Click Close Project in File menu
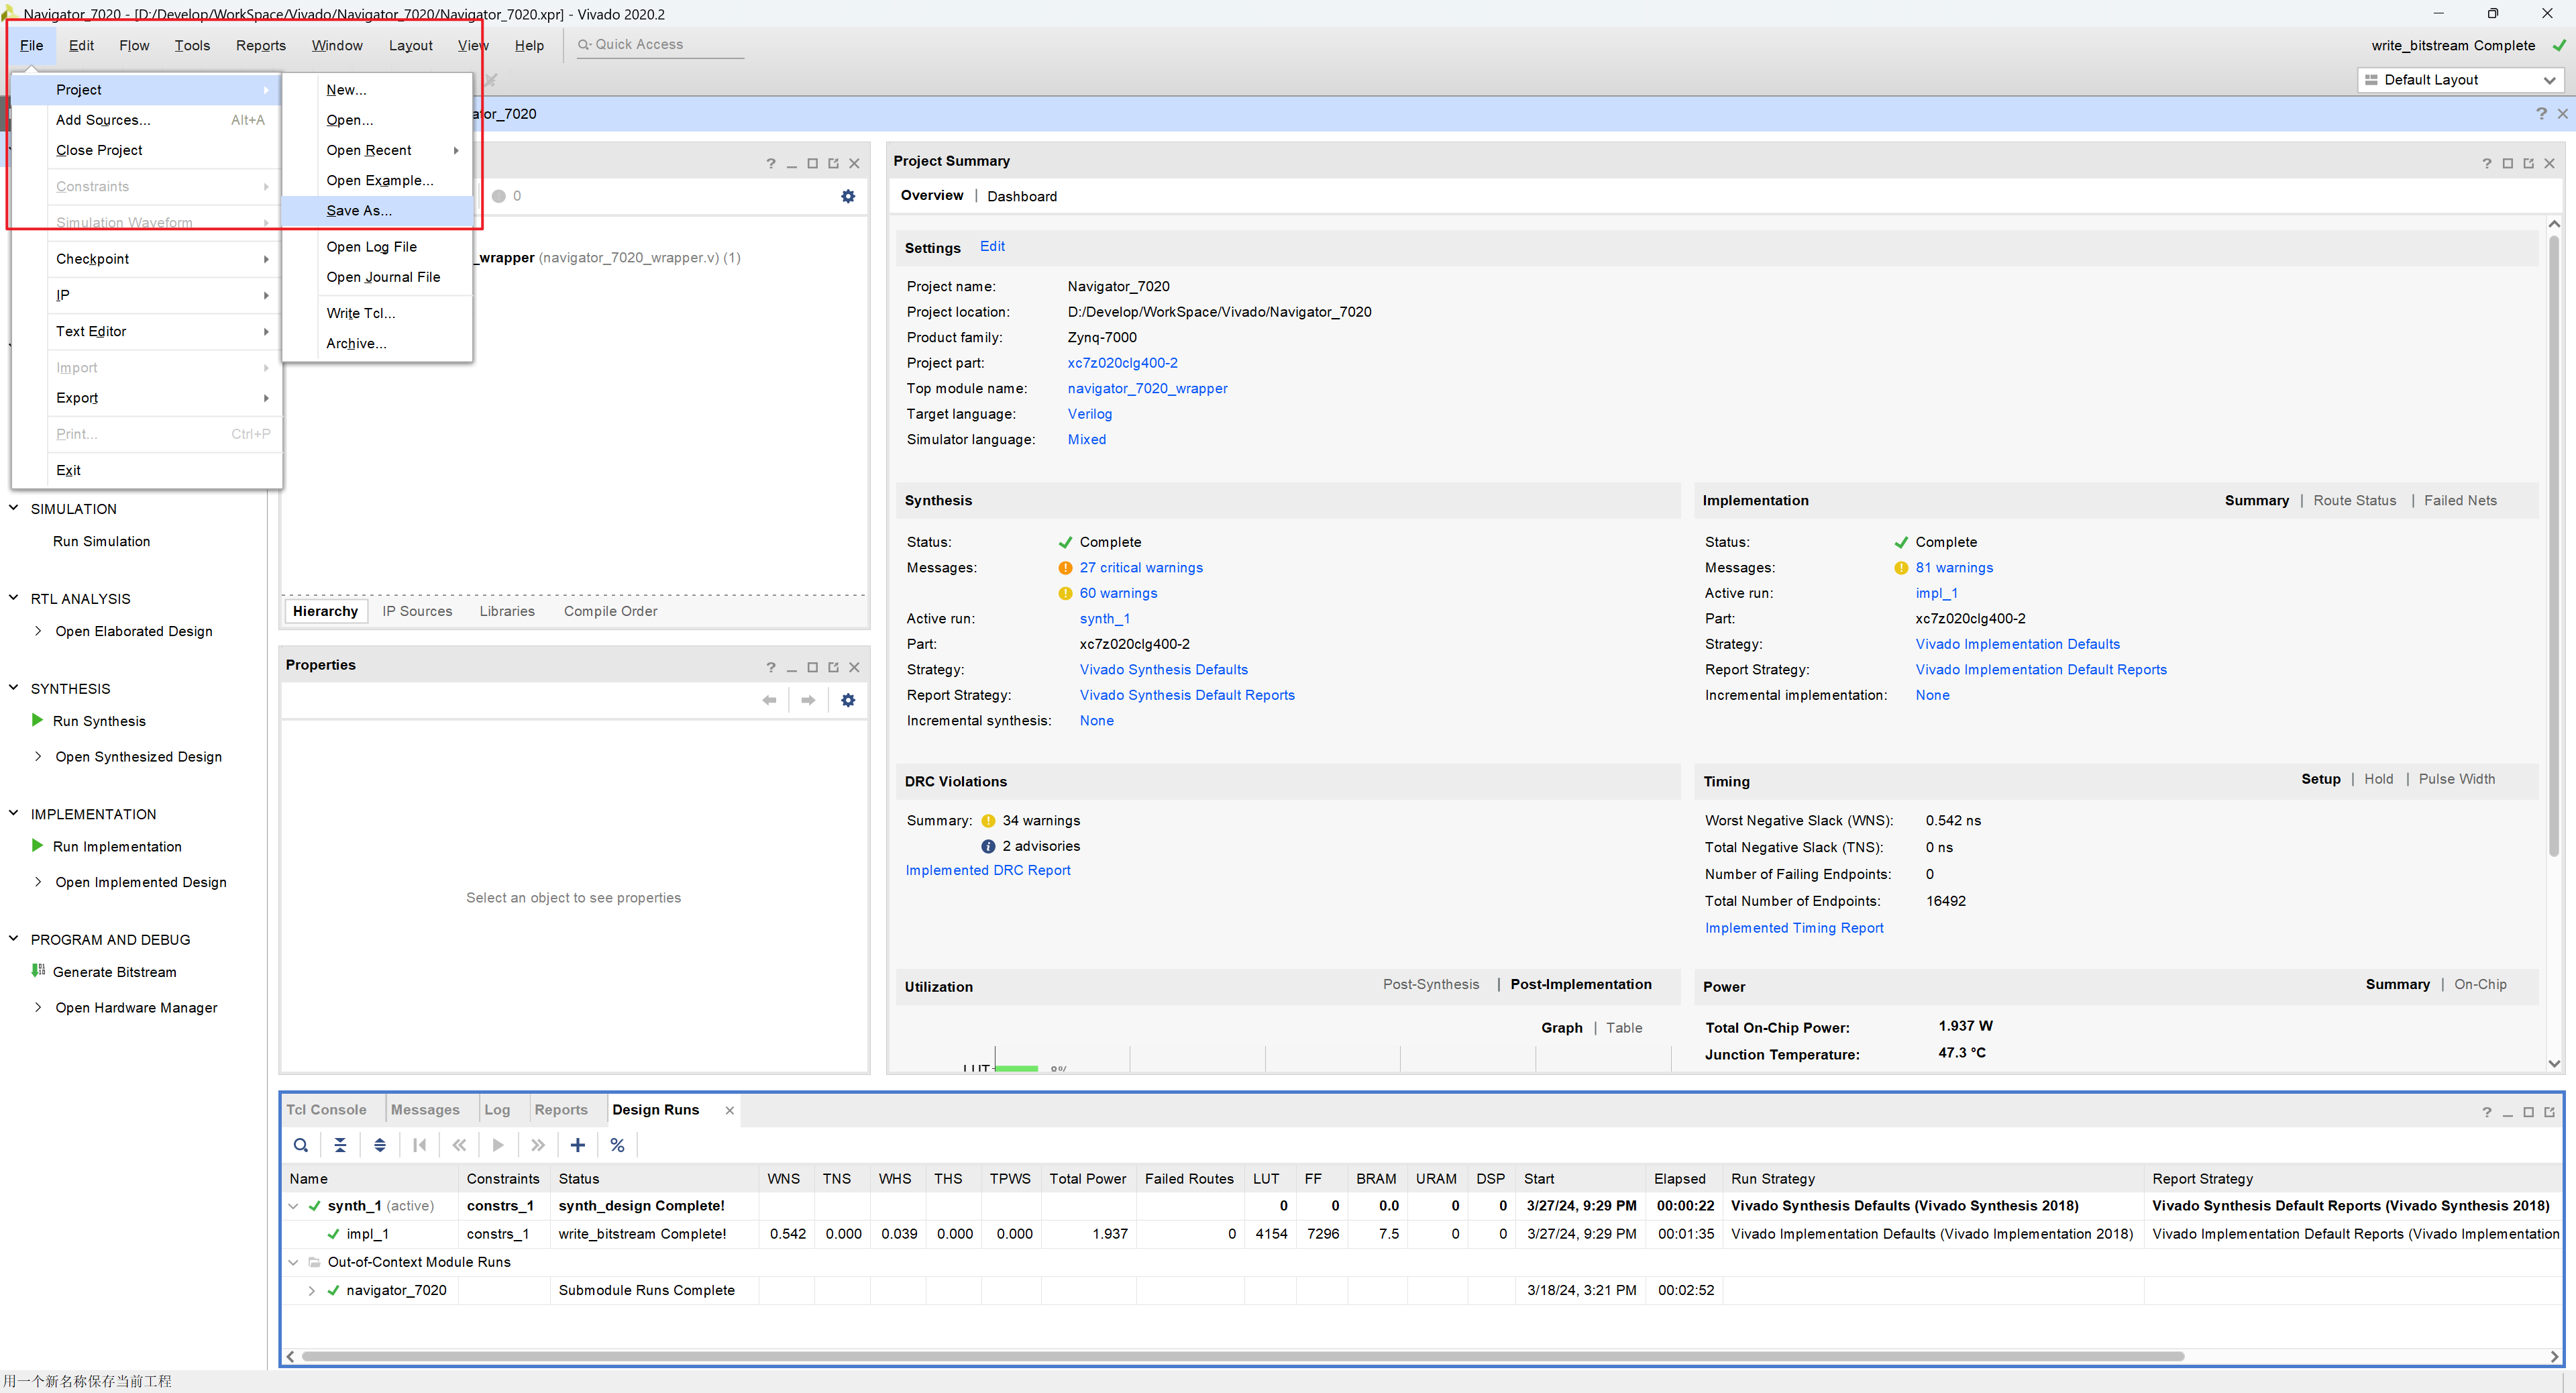Image resolution: width=2576 pixels, height=1393 pixels. pos(147,150)
